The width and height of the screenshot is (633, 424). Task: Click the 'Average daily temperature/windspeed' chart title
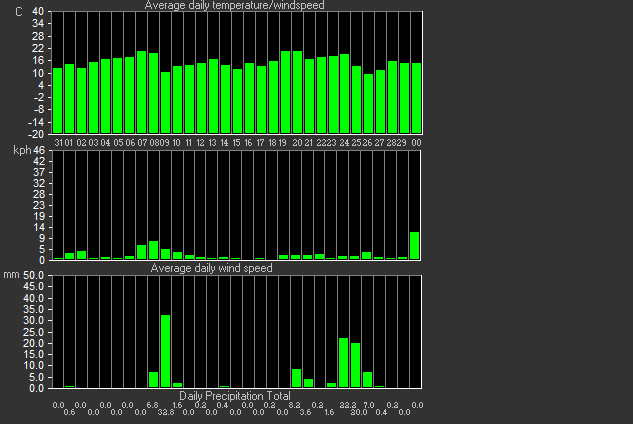pyautogui.click(x=234, y=5)
